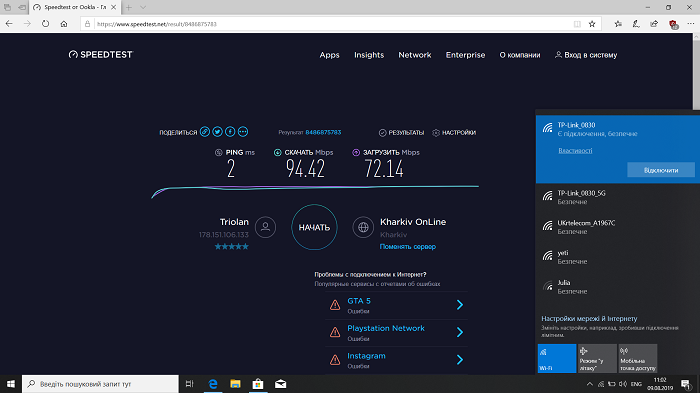Open the Network menu item
This screenshot has height=393, width=700.
[x=415, y=55]
